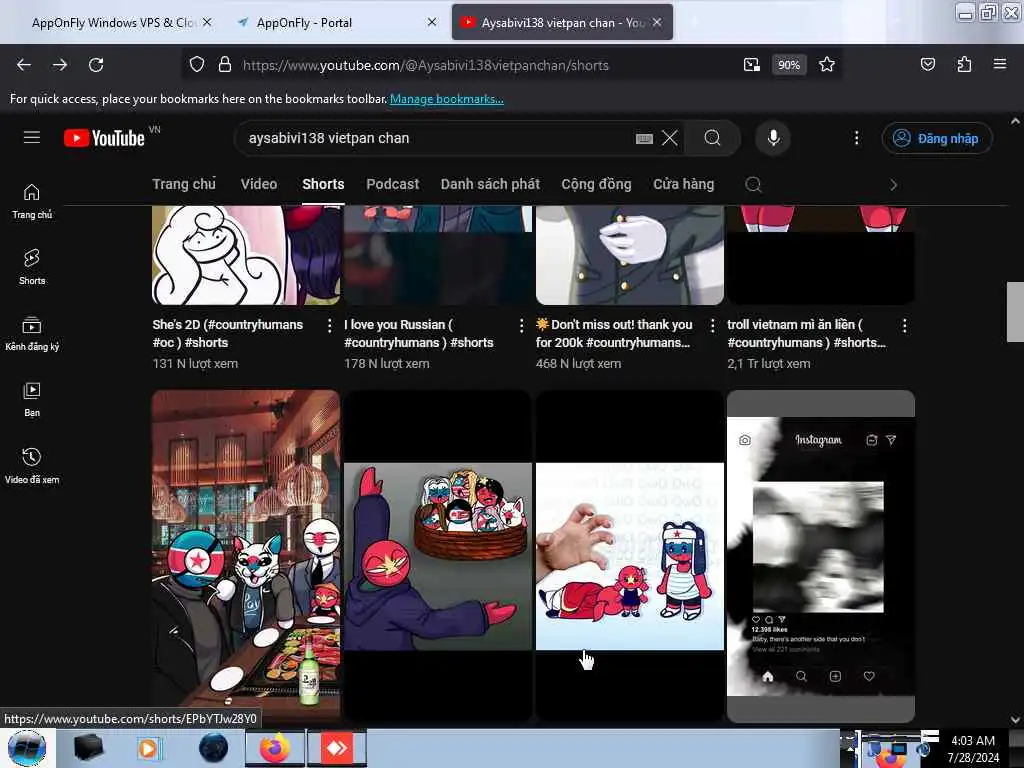Go to Trang chủ in the sidebar
This screenshot has width=1024, height=768.
click(x=32, y=201)
